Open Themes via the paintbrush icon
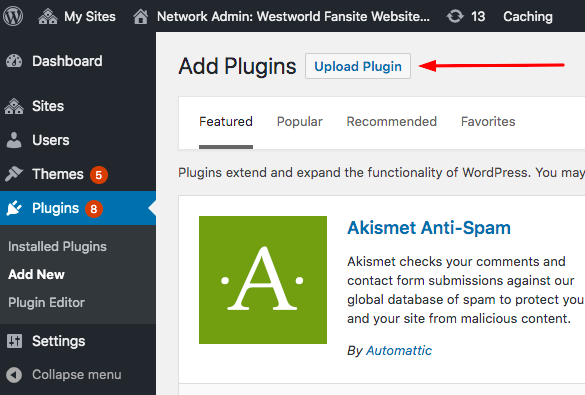Viewport: 585px width, 395px height. [x=14, y=174]
